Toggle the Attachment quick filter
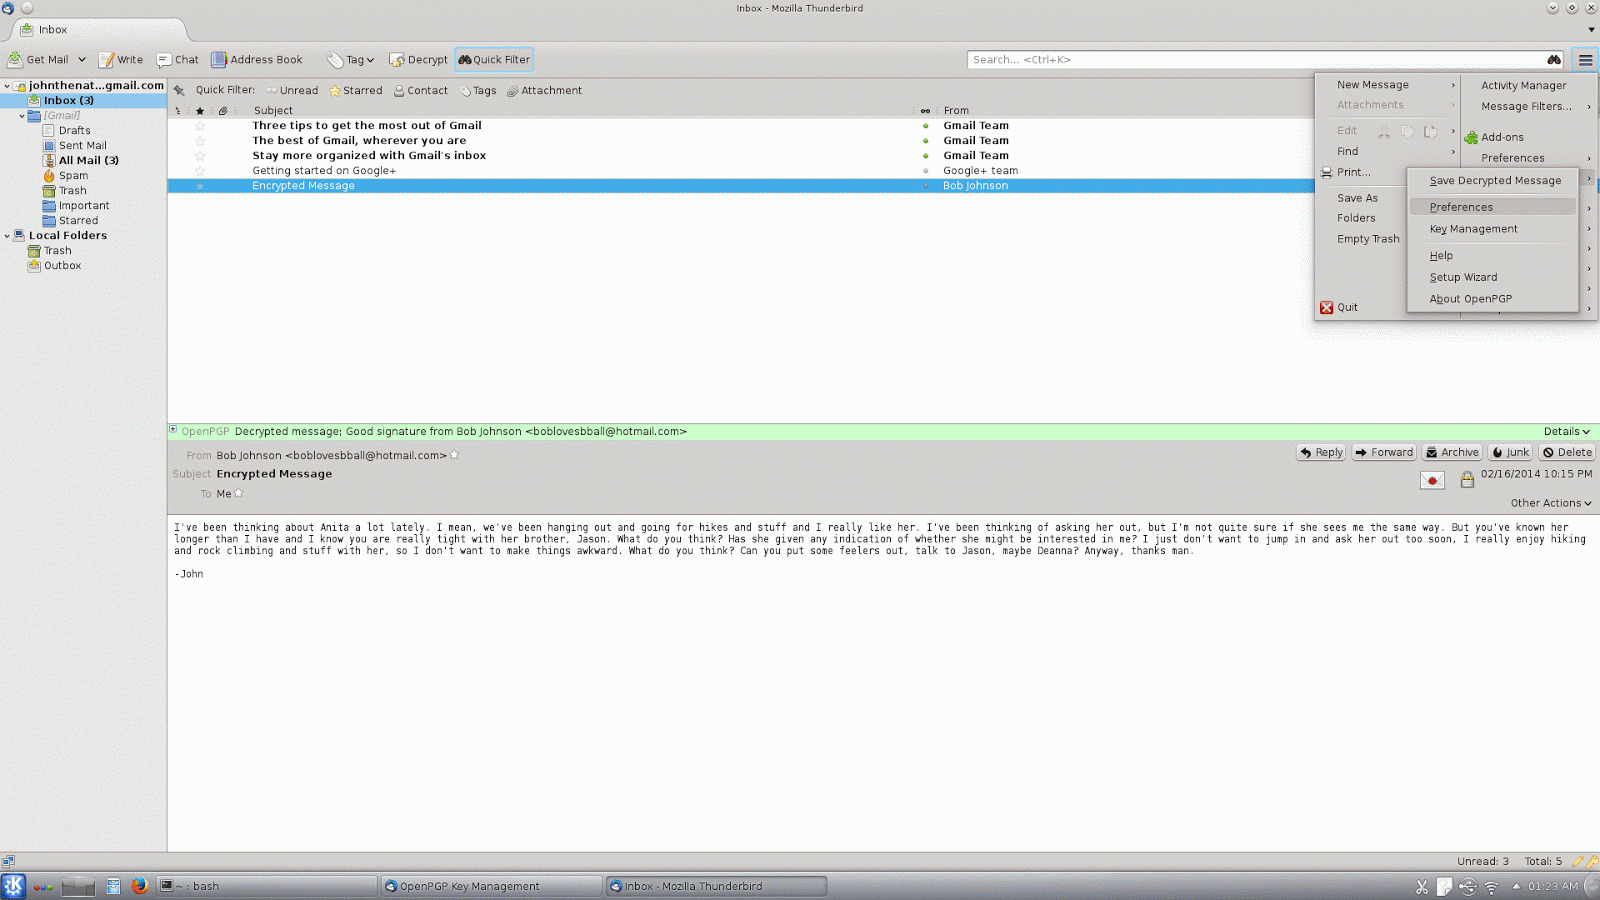 [544, 90]
